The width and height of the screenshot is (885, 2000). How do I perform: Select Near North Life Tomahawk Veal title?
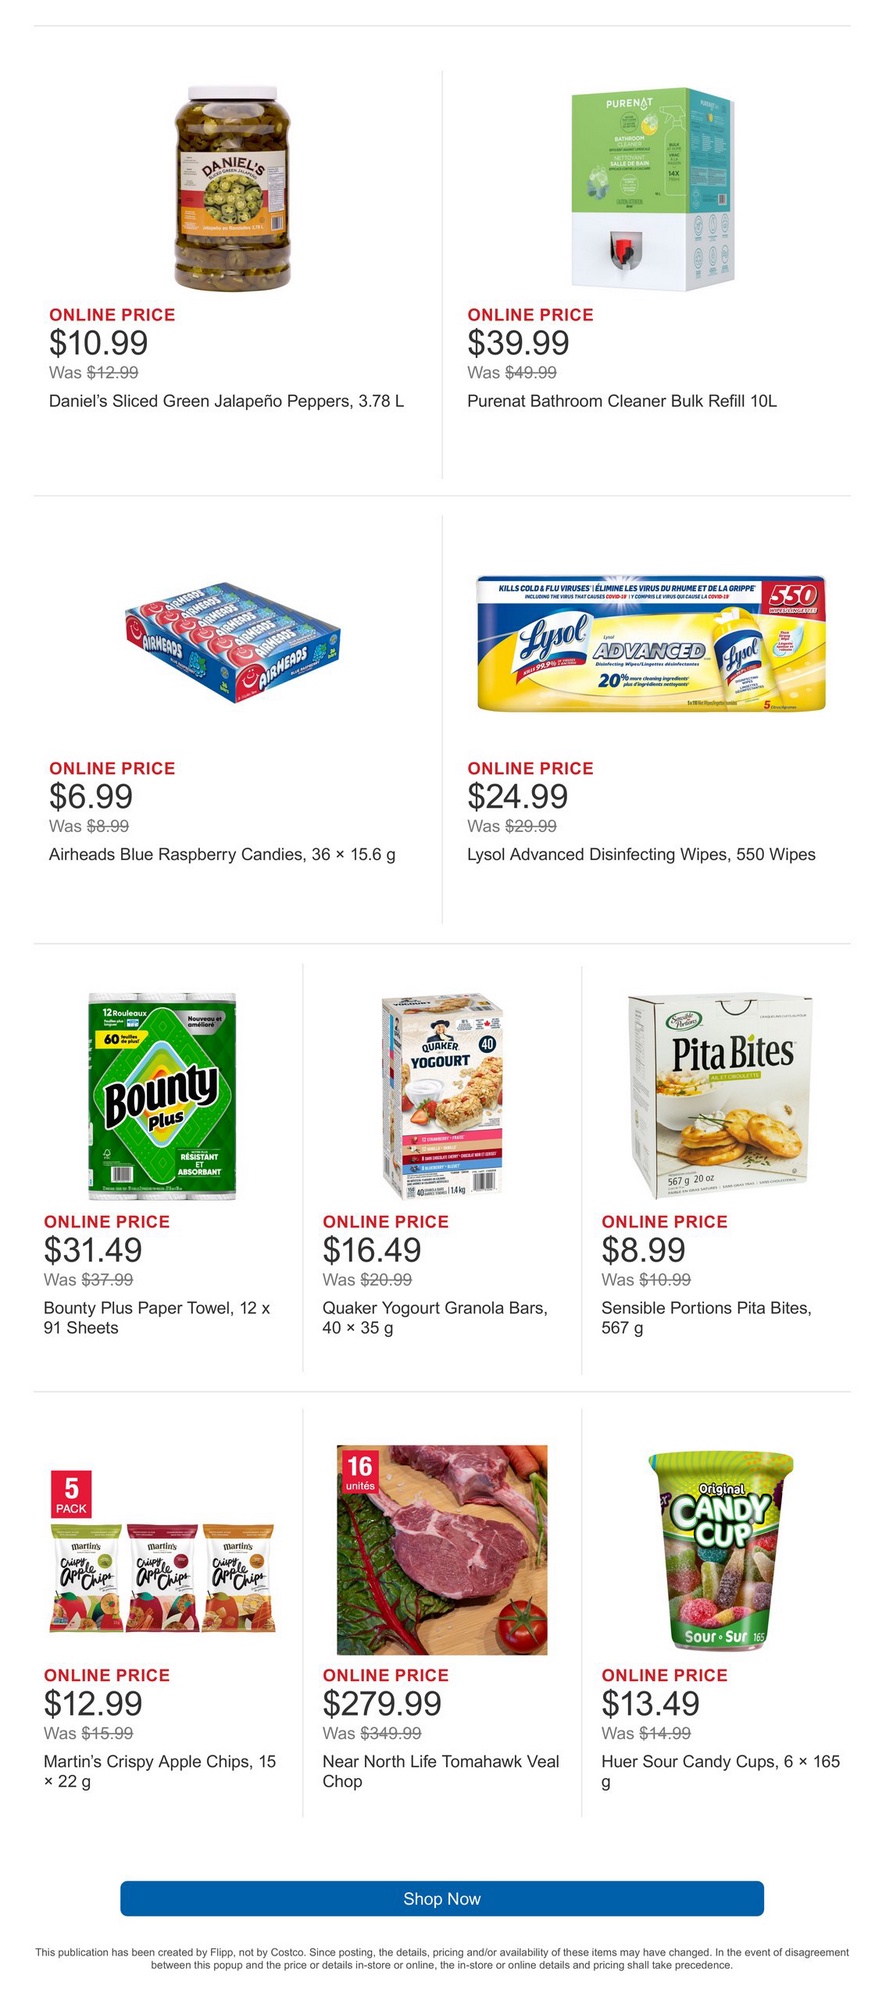point(441,1771)
